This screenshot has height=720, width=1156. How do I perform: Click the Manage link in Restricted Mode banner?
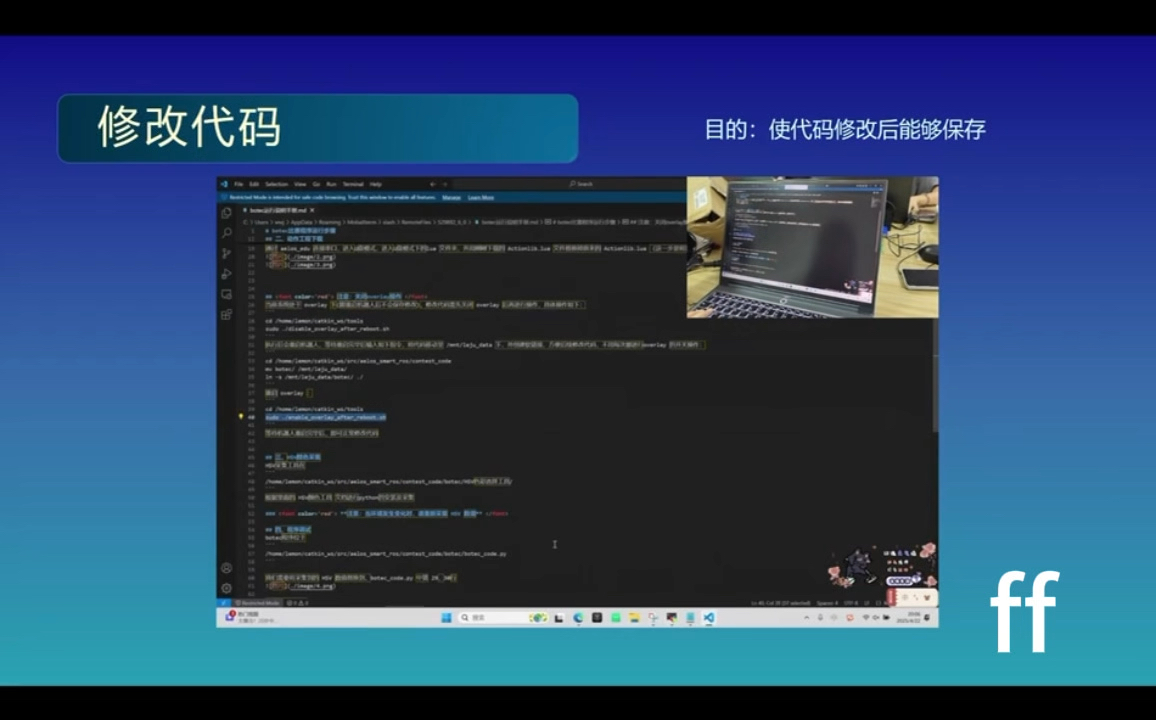(x=451, y=198)
